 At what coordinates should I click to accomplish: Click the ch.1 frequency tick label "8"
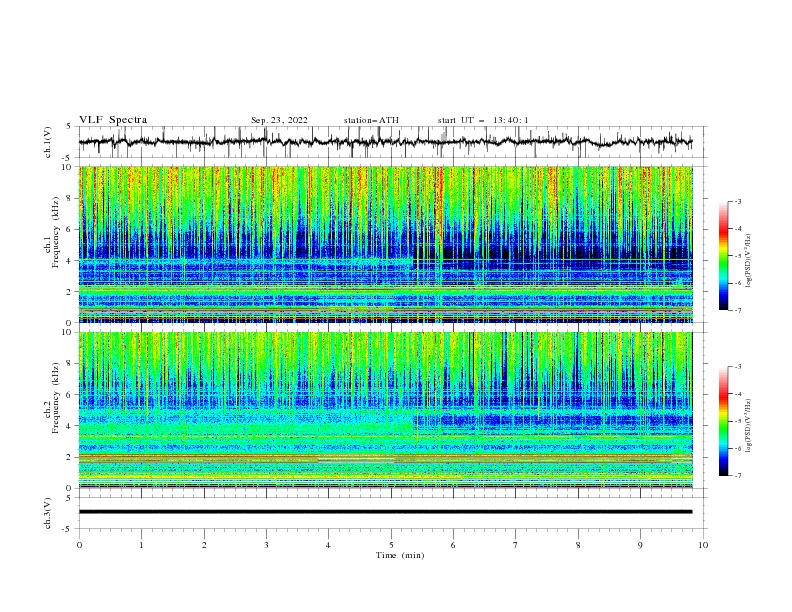click(x=69, y=198)
